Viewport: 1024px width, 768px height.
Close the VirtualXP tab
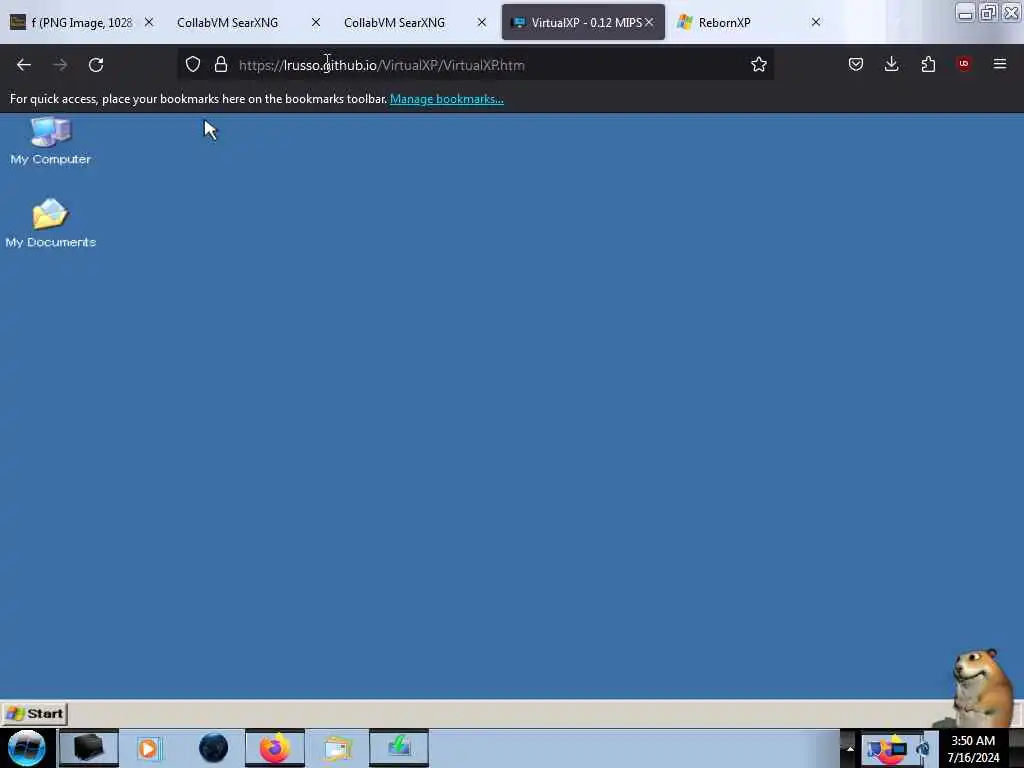(x=650, y=22)
